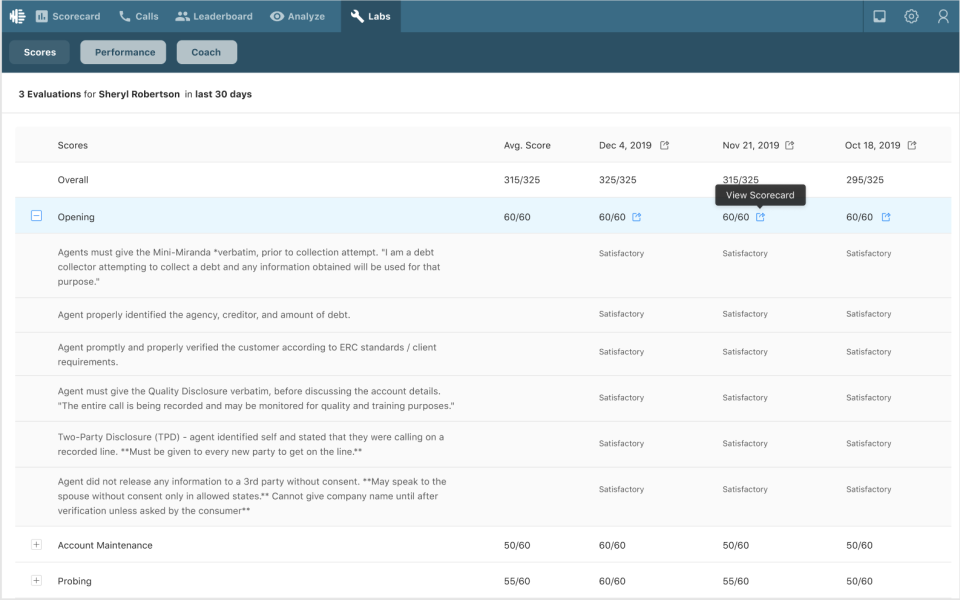
Task: Click the ERC standards verification criterion text
Action: click(247, 354)
